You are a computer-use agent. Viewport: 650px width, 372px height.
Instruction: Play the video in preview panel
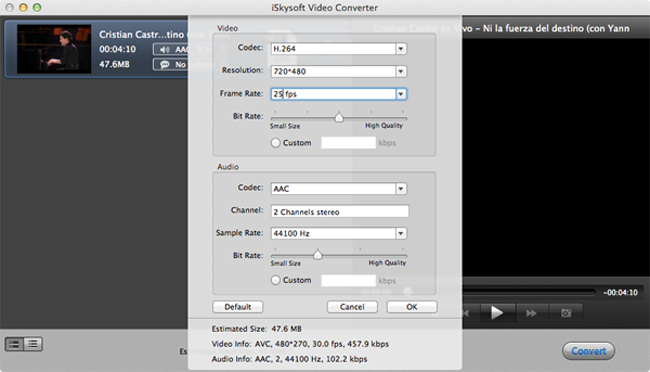pos(497,312)
